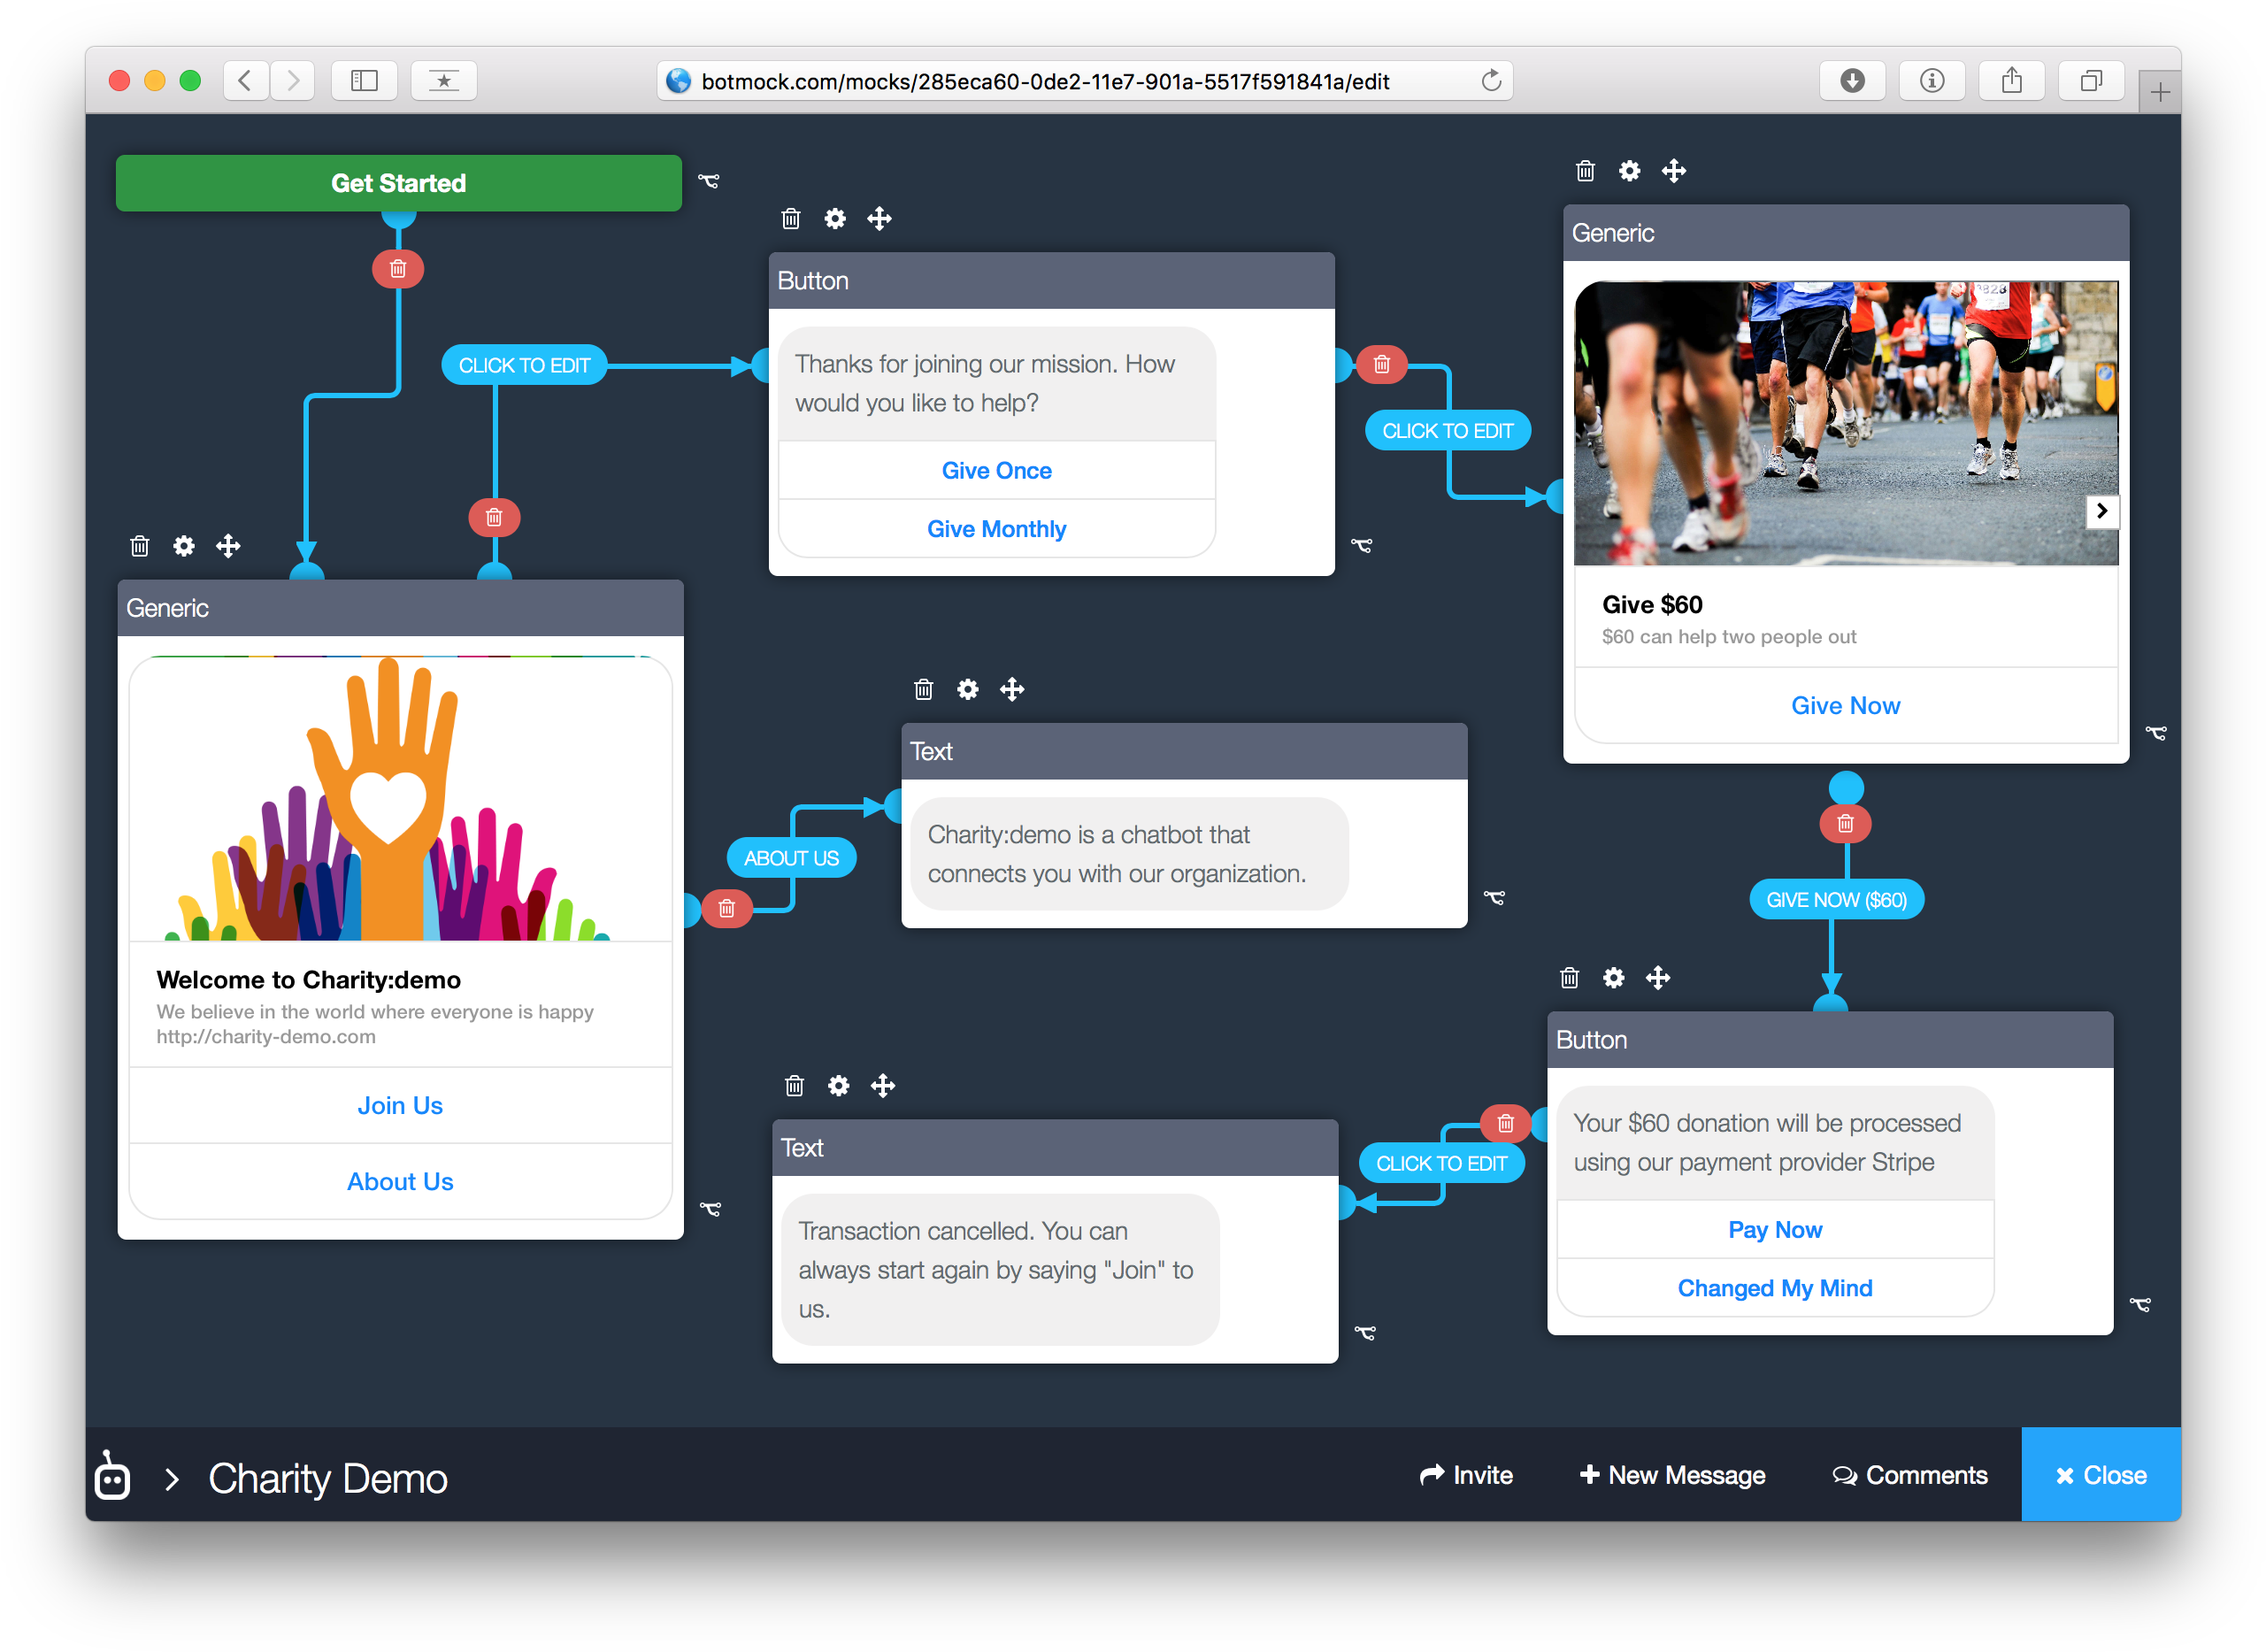Remove connection below Get Started via red trash
The height and width of the screenshot is (1652, 2266).
click(x=398, y=269)
